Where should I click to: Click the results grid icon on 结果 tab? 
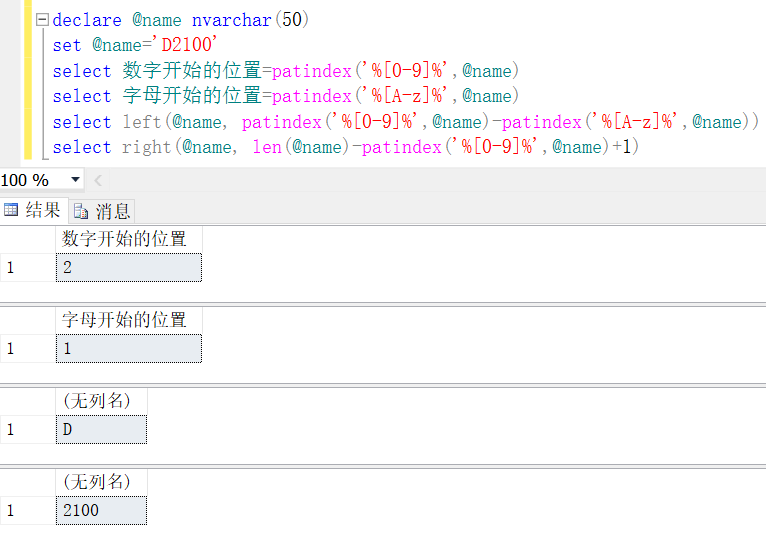[11, 210]
